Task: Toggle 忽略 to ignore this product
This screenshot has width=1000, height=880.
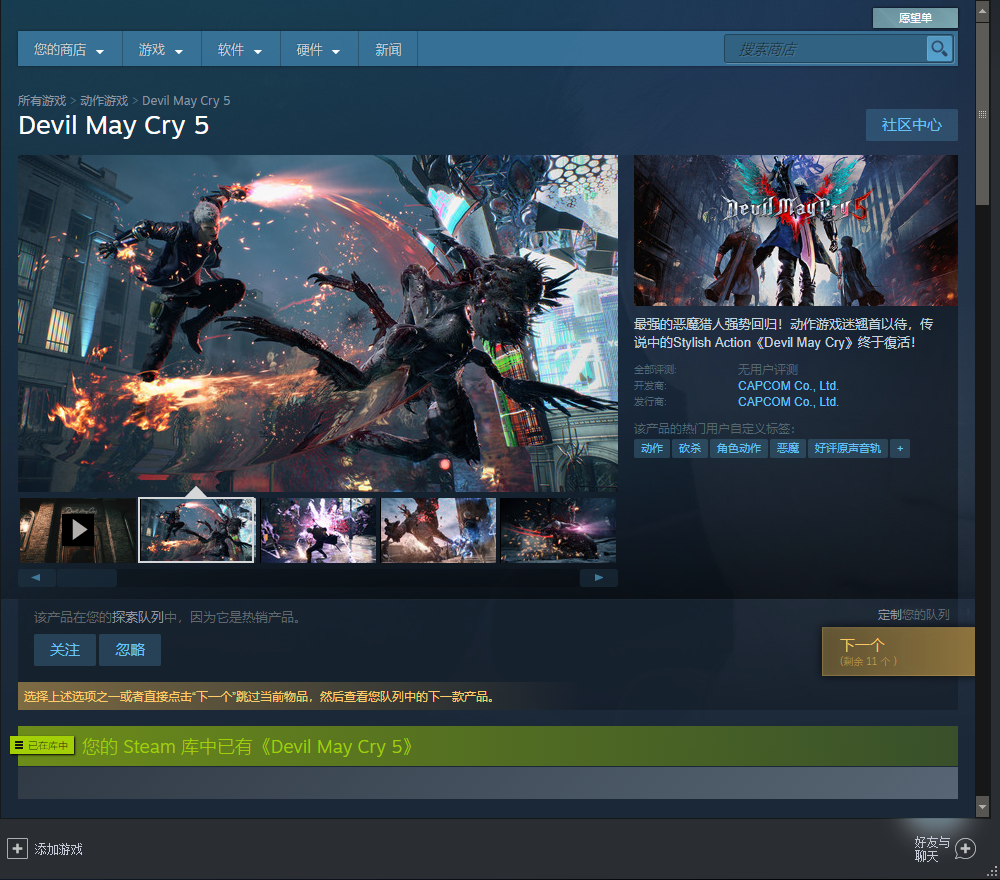Action: 130,650
